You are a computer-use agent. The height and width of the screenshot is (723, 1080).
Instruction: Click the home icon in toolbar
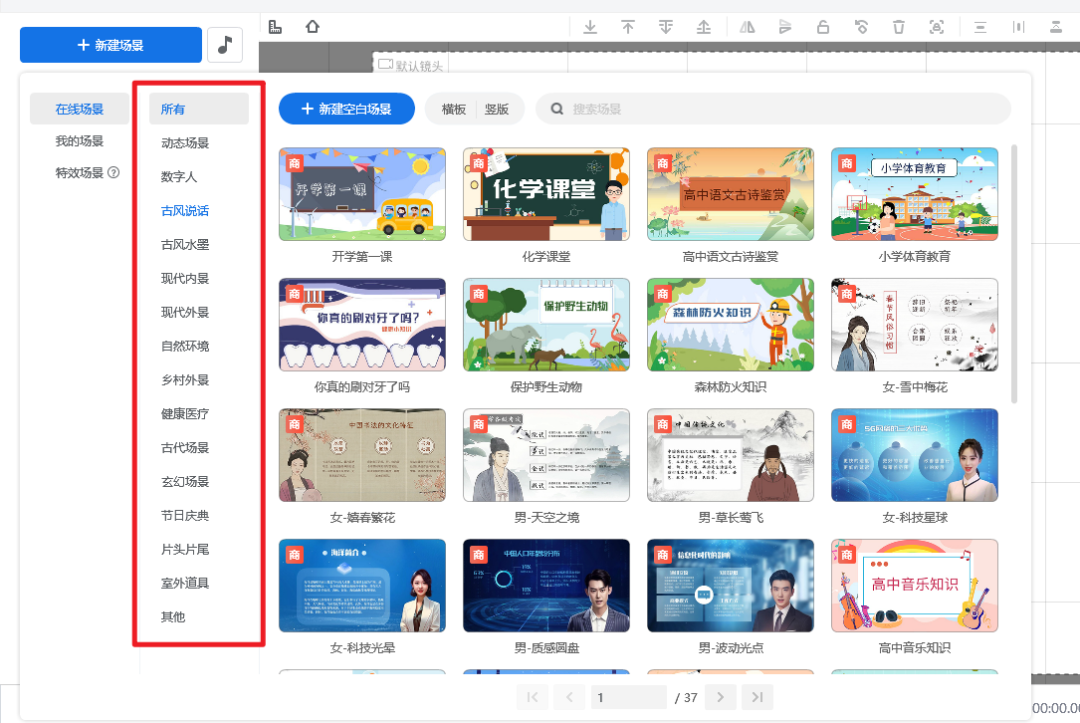point(312,27)
